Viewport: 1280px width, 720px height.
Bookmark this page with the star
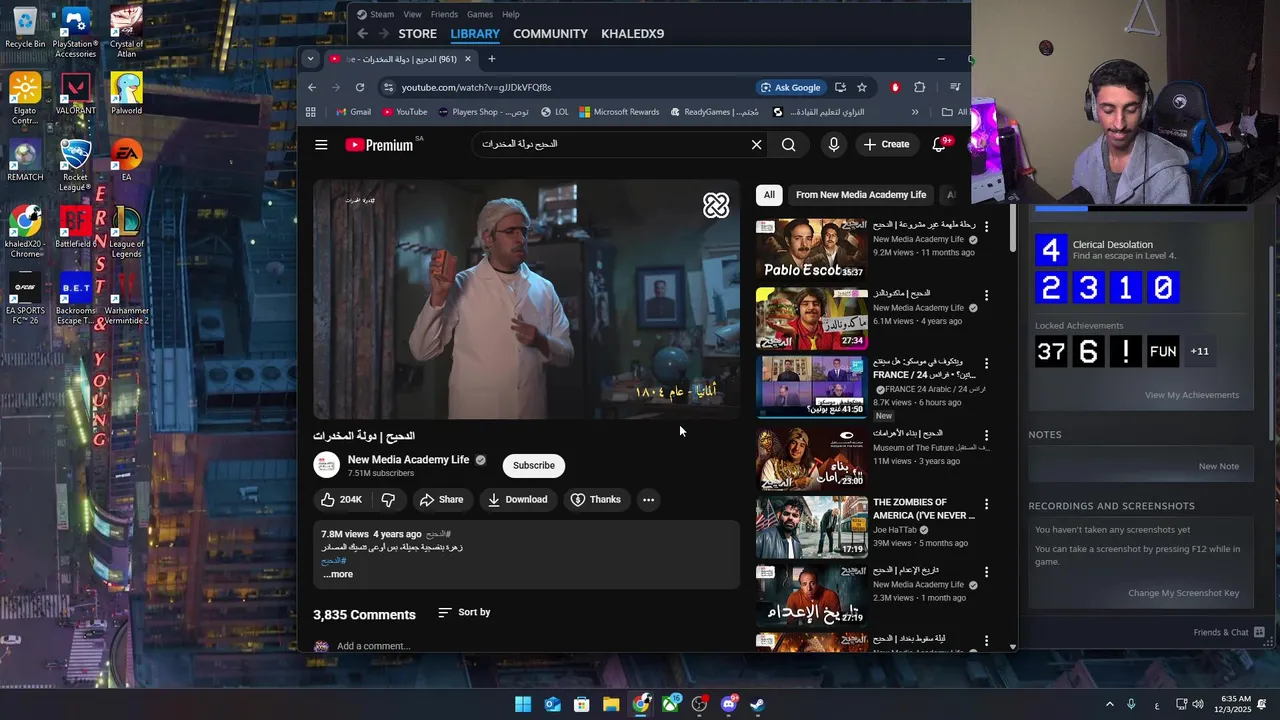(862, 87)
